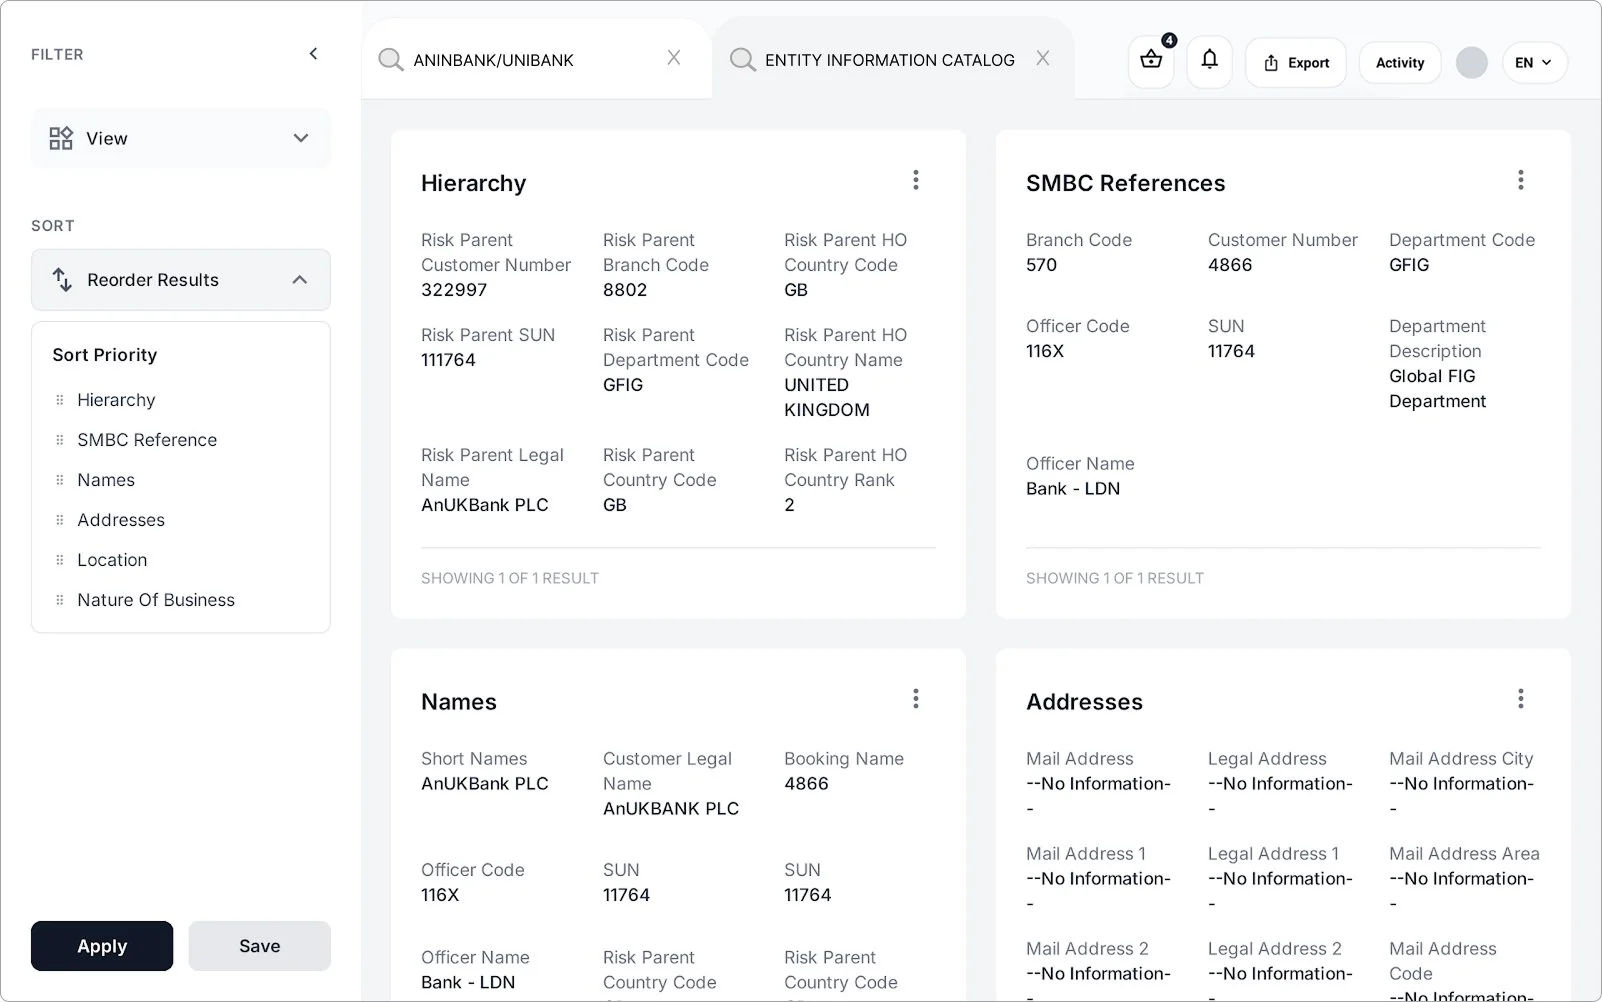1602x1002 pixels.
Task: Click the Apply button
Action: point(101,945)
